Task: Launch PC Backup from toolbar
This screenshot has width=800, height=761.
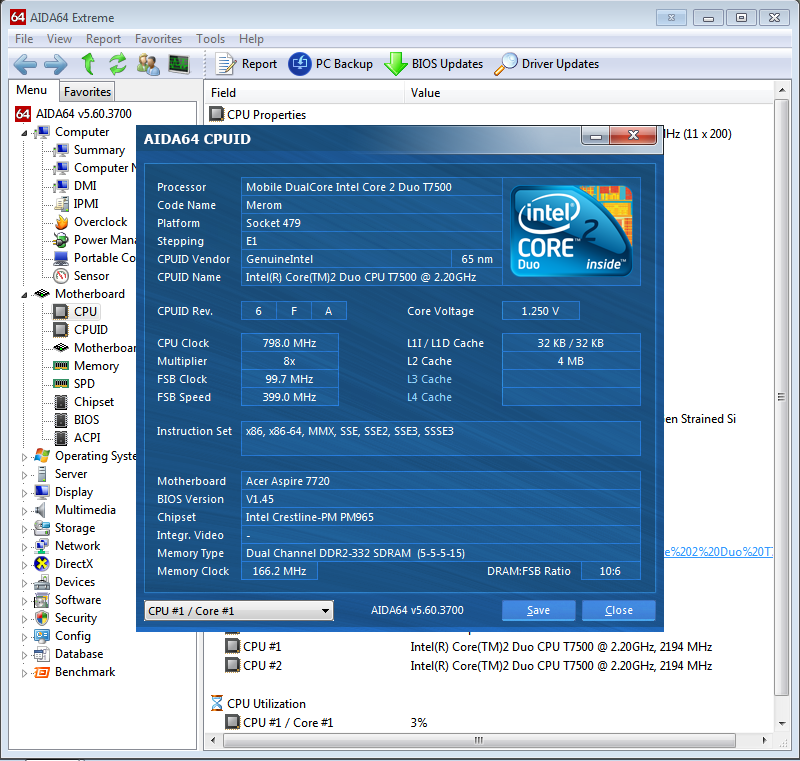Action: tap(331, 64)
